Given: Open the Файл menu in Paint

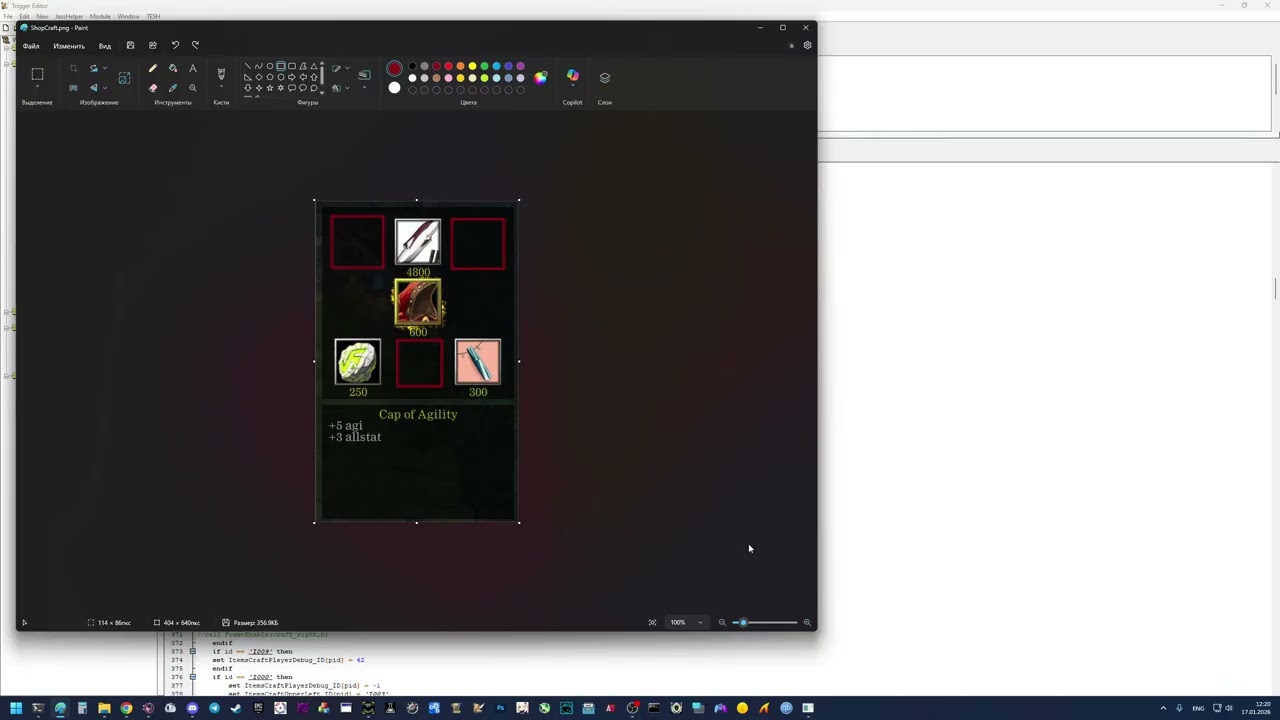Looking at the screenshot, I should (x=31, y=45).
